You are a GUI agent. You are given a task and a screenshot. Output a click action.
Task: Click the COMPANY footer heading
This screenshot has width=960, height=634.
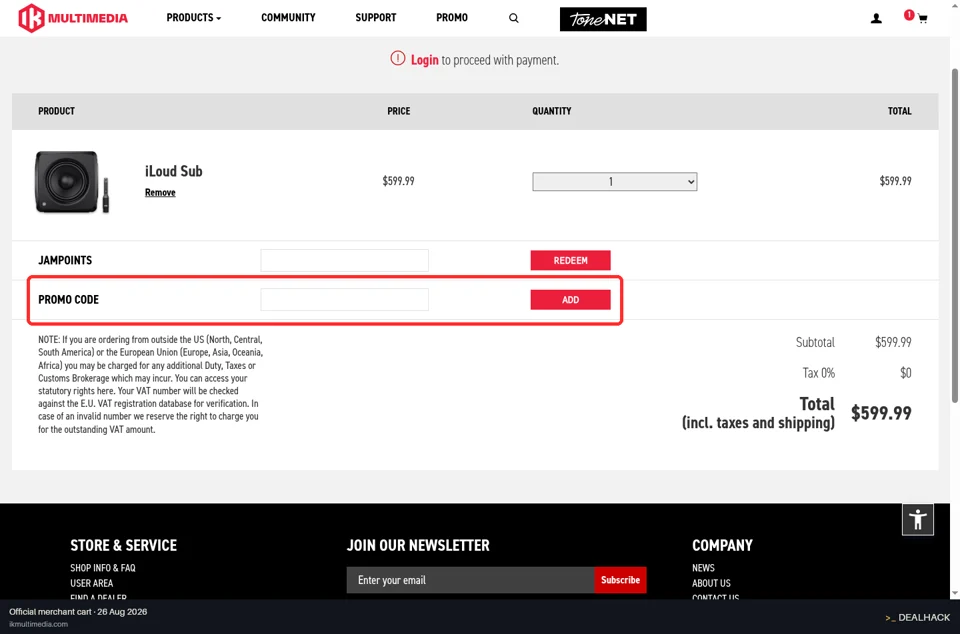pyautogui.click(x=722, y=545)
